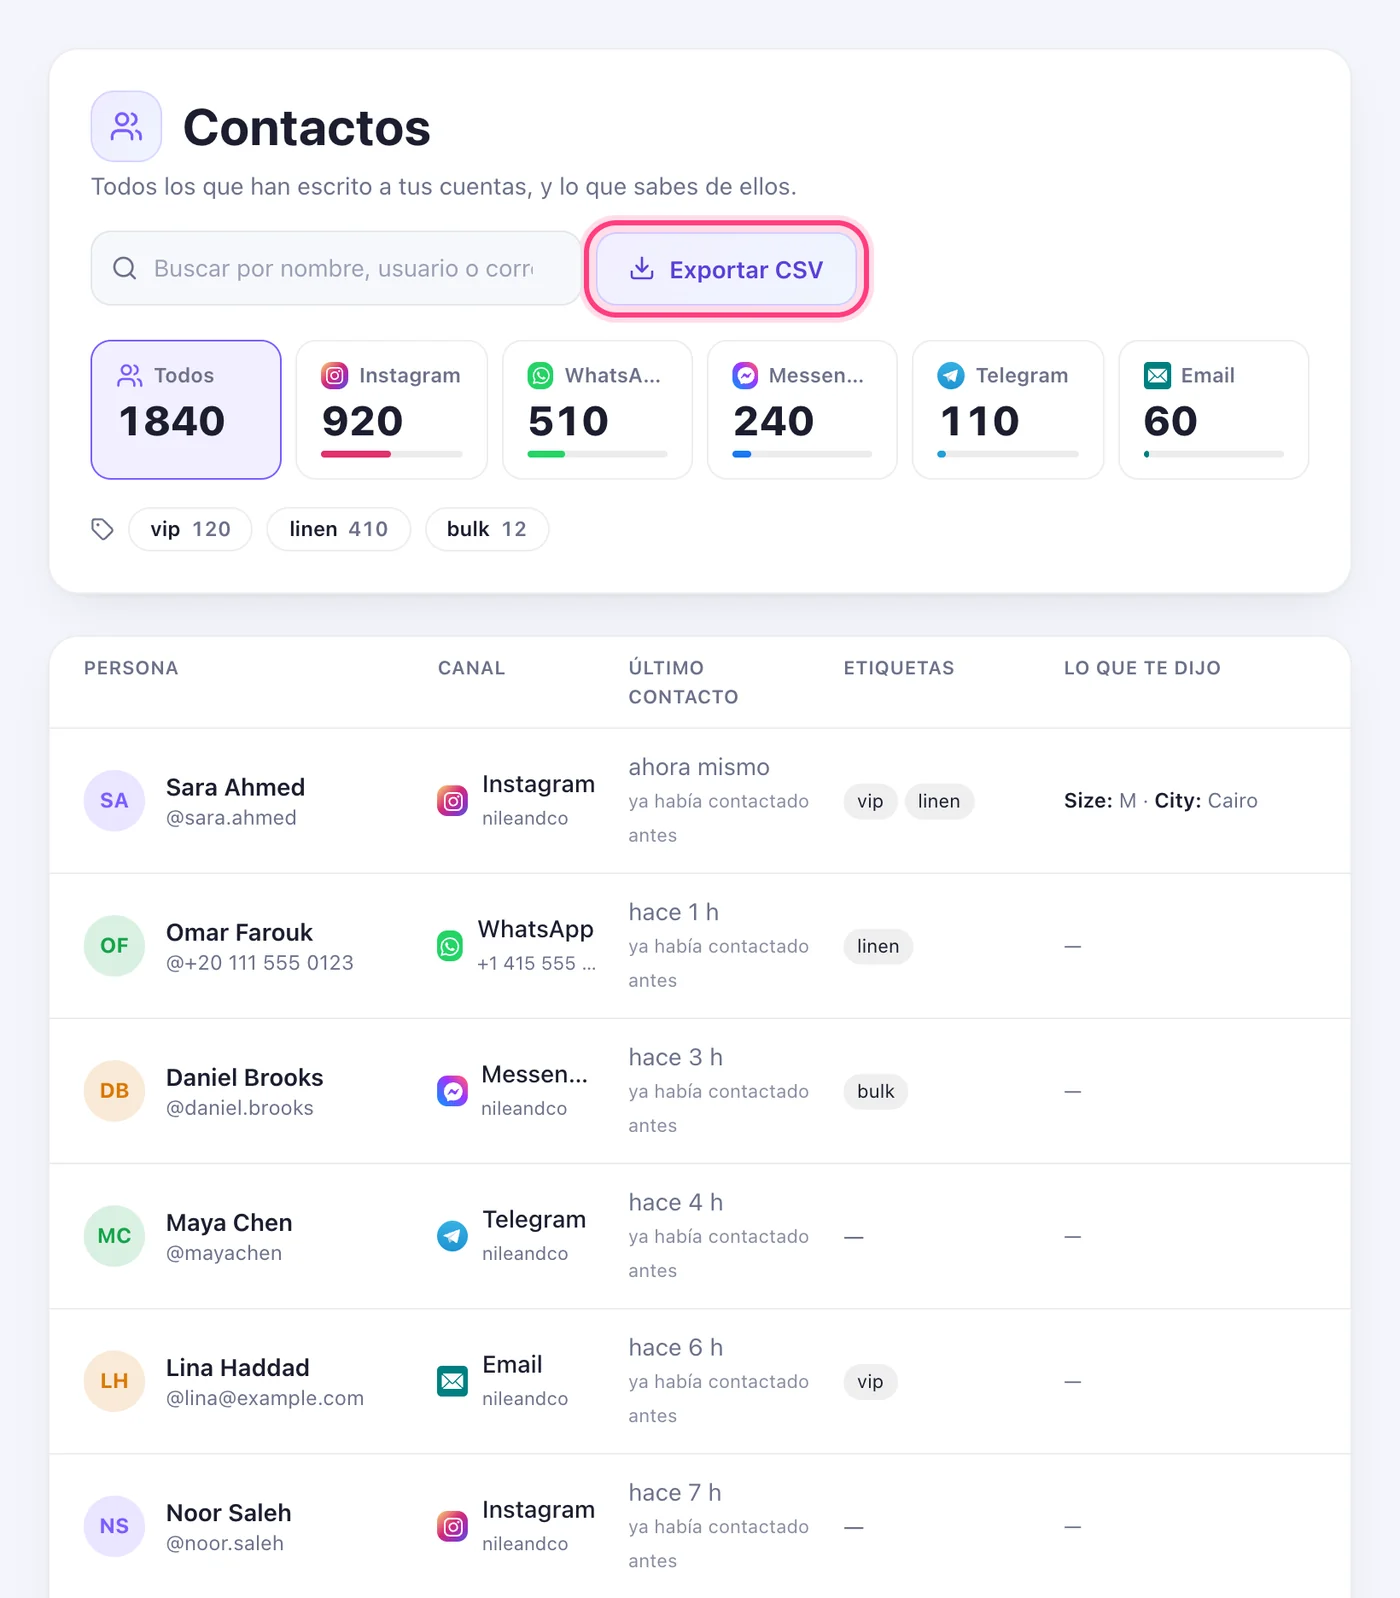Filter by the Messenger 240 card
The width and height of the screenshot is (1400, 1598).
[802, 410]
